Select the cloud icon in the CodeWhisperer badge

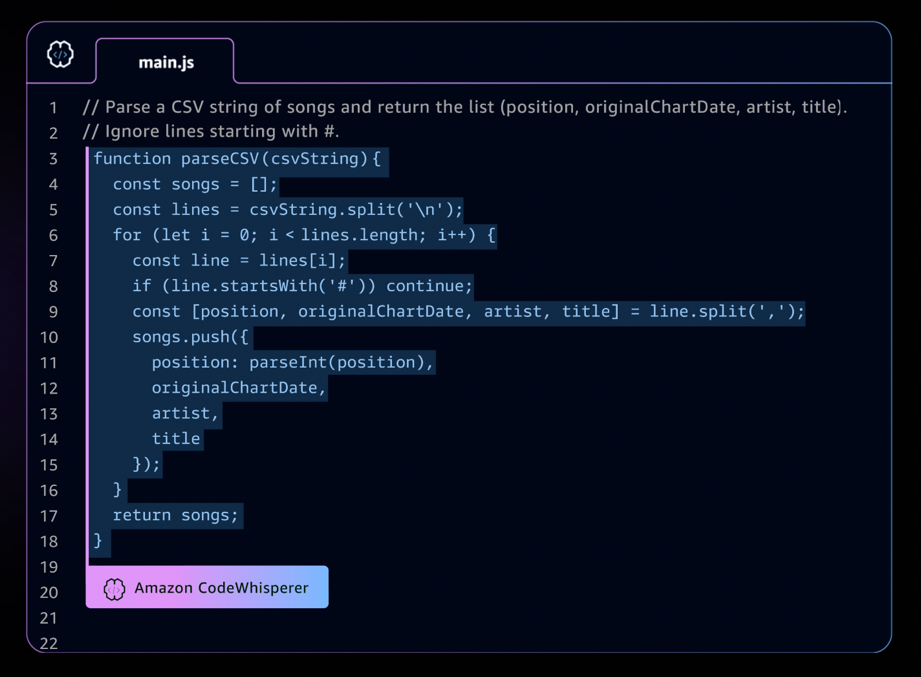(x=114, y=587)
